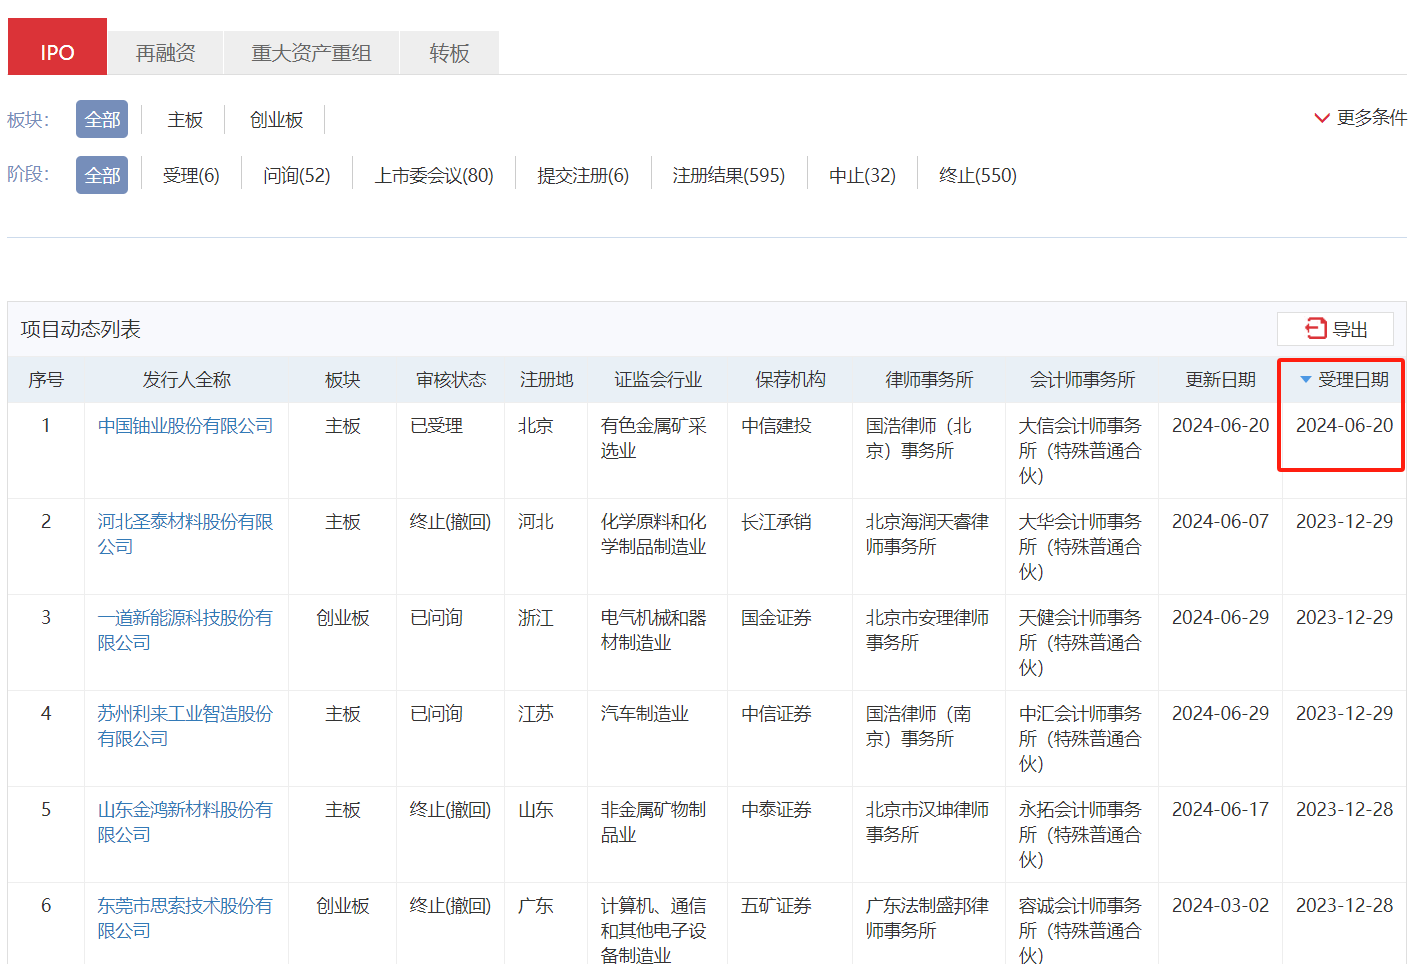This screenshot has width=1424, height=964.
Task: Select the 转板 tab
Action: pyautogui.click(x=449, y=53)
